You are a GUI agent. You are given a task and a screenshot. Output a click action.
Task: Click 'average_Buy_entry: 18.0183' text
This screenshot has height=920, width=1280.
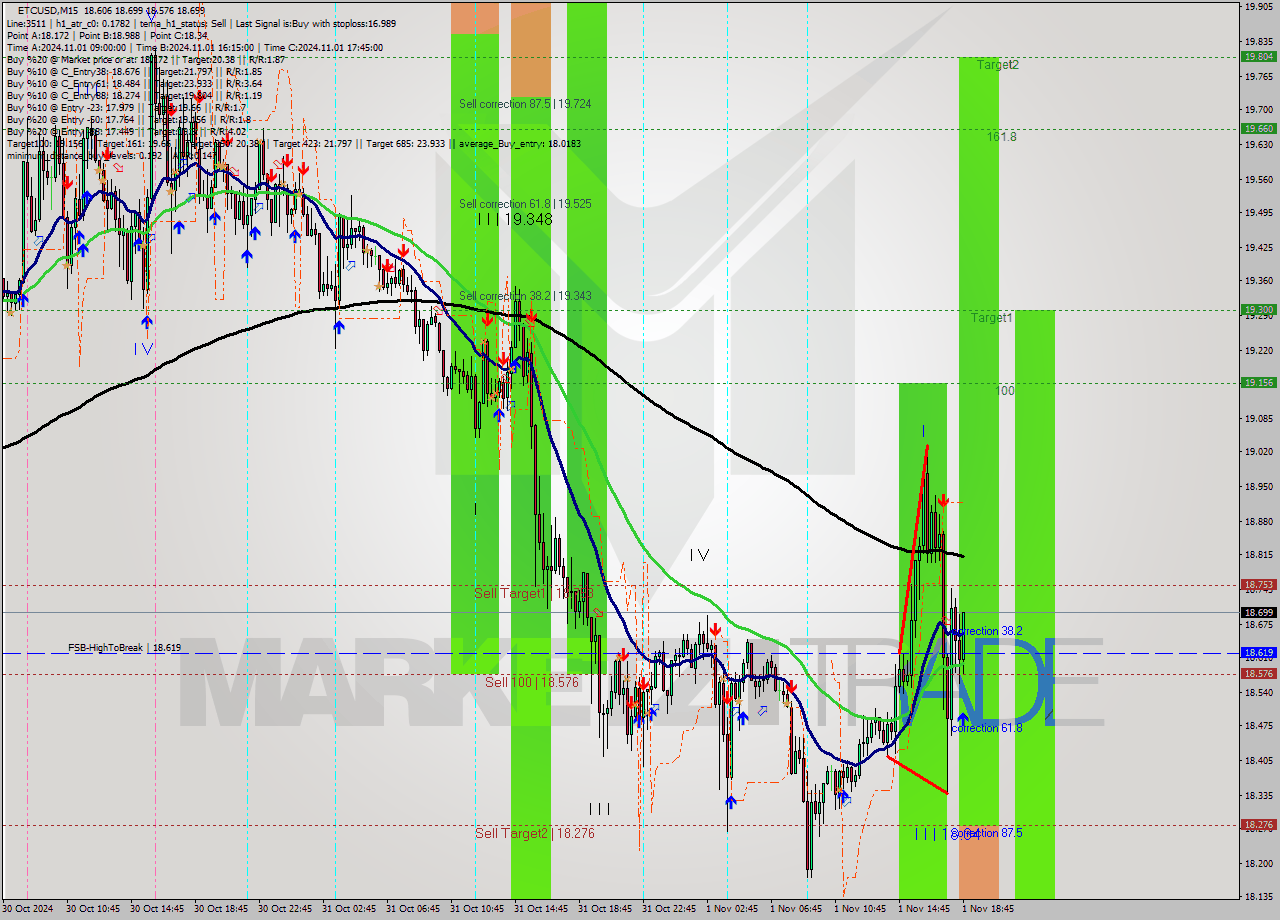point(520,143)
